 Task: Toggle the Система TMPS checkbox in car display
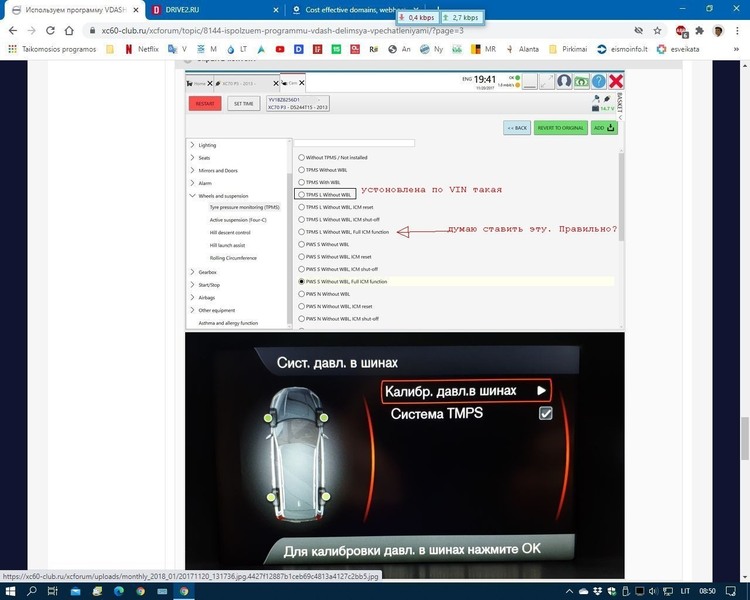tap(545, 413)
